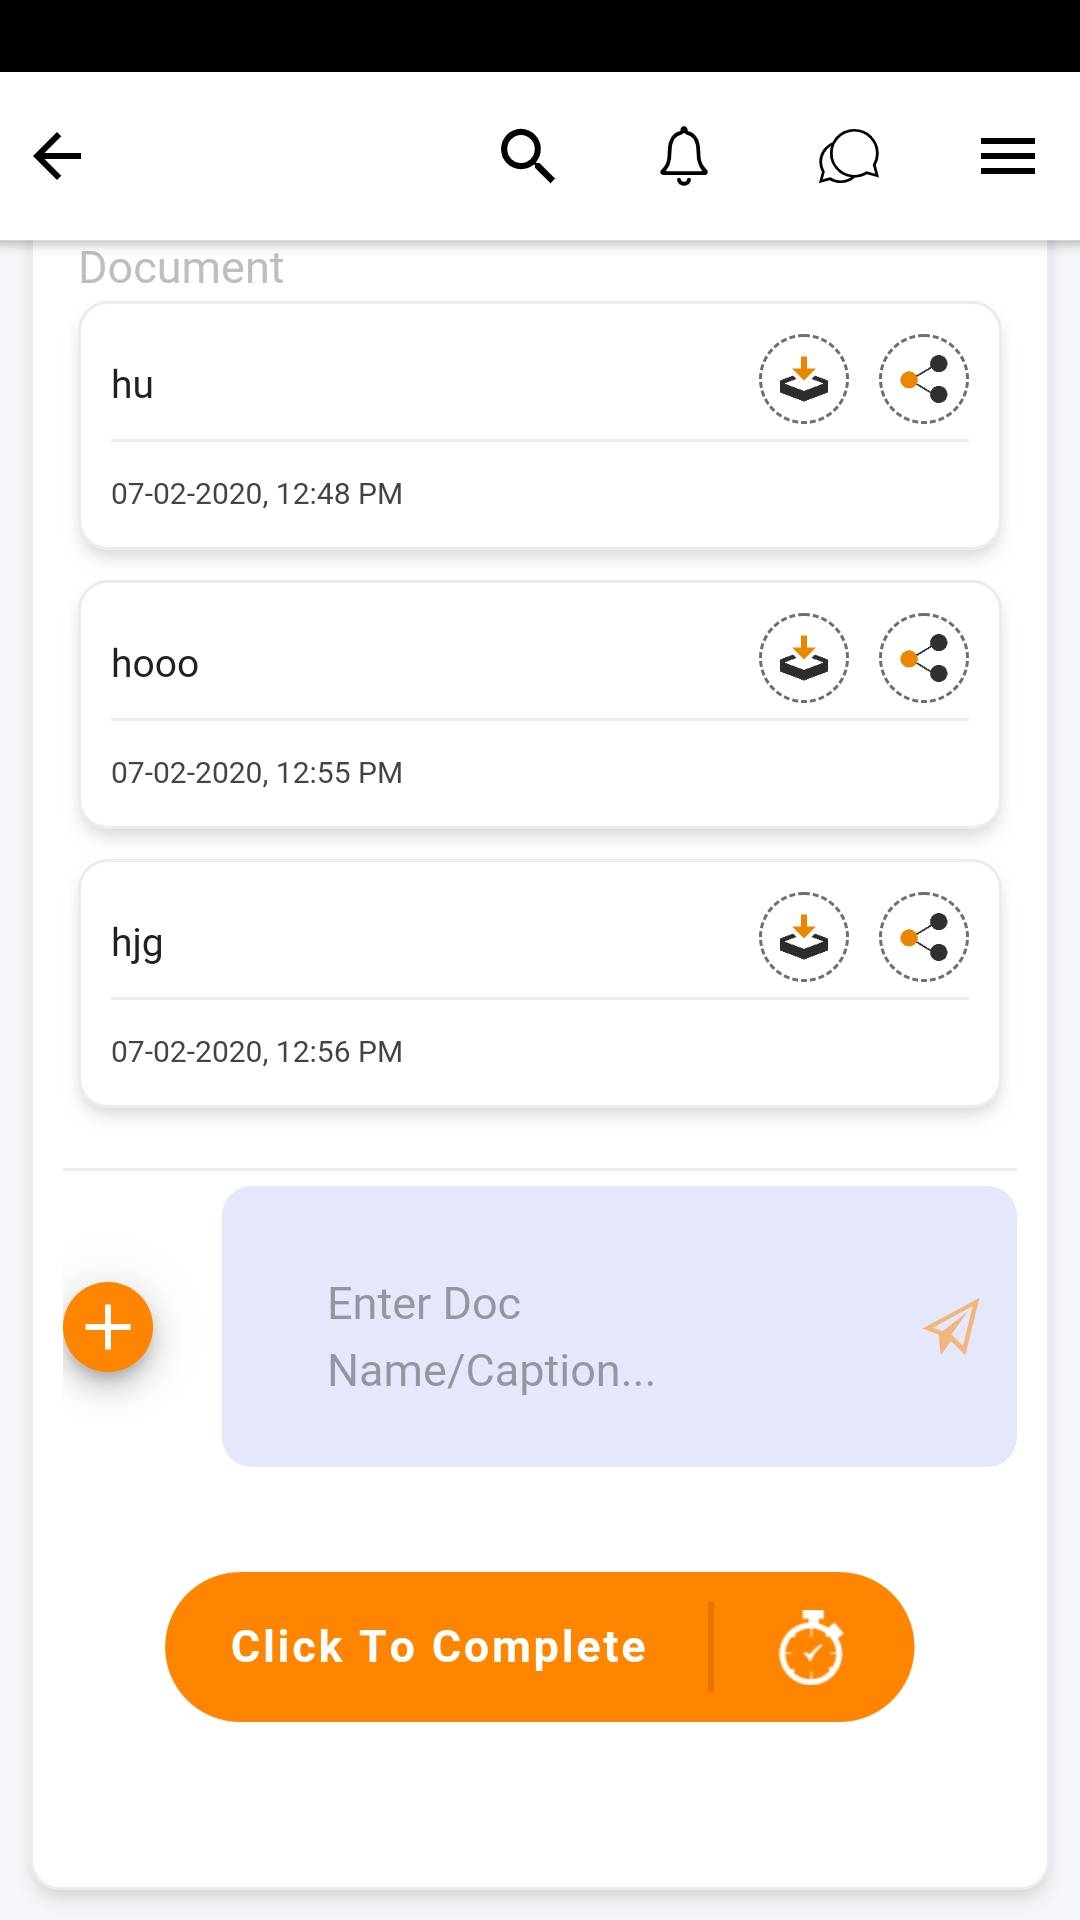
Task: Open the 'hjg' document entry
Action: [400, 983]
